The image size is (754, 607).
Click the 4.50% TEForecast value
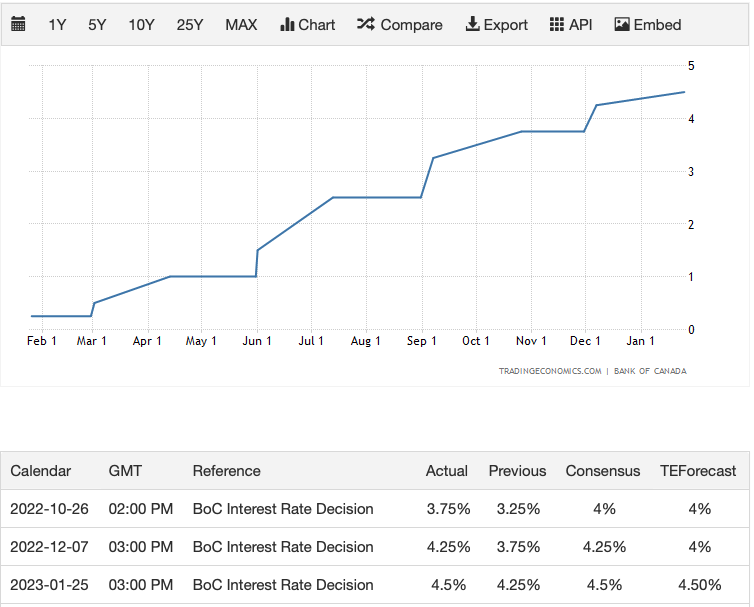tap(699, 584)
